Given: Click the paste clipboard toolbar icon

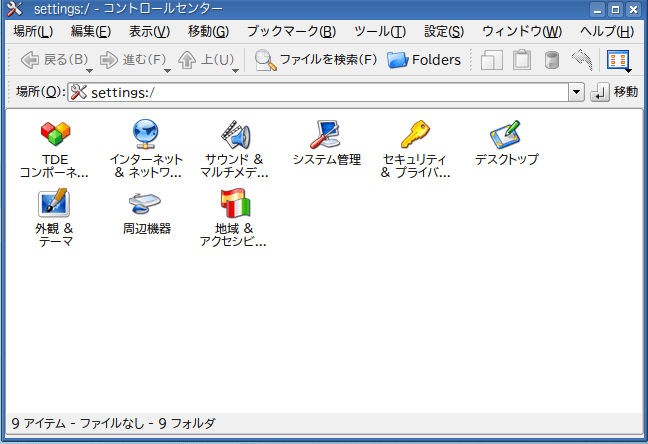Looking at the screenshot, I should point(522,60).
